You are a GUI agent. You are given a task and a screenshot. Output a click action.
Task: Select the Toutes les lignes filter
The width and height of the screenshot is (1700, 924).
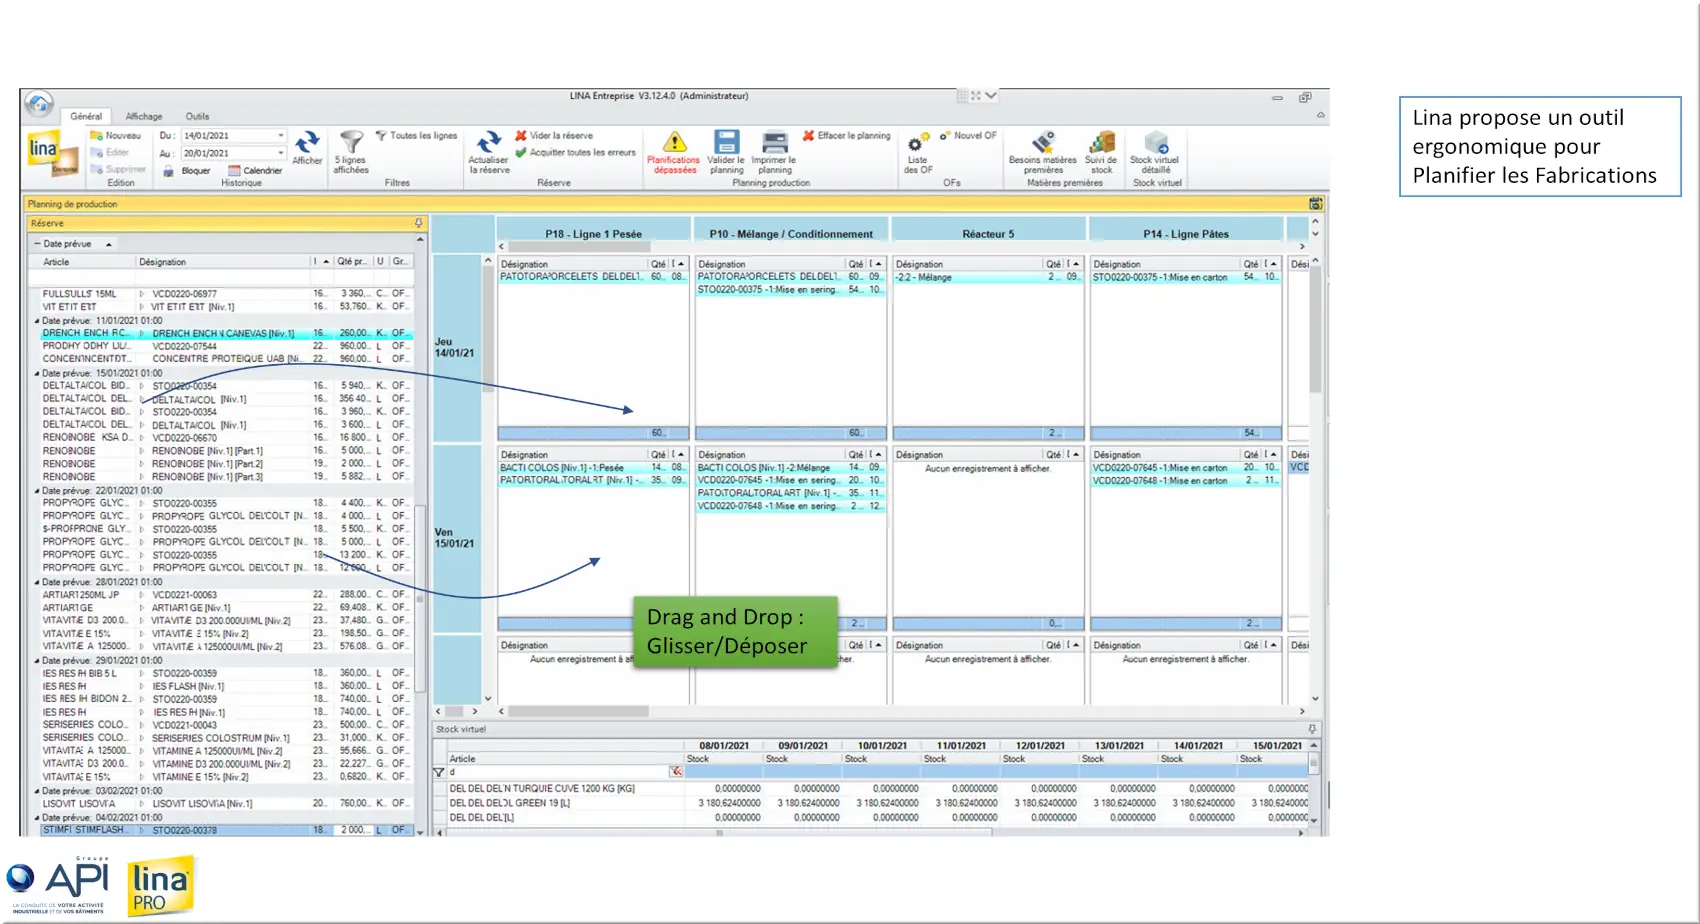tap(416, 136)
